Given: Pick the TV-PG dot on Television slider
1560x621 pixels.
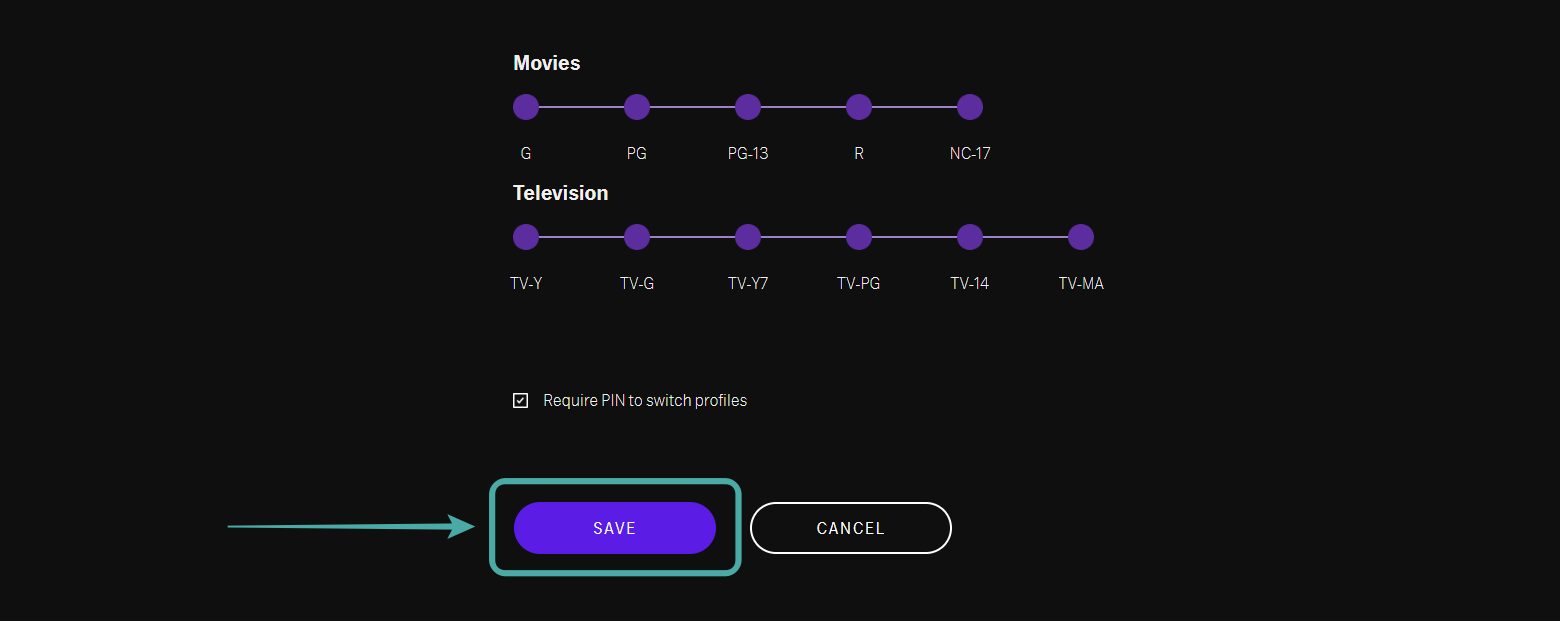Looking at the screenshot, I should [x=859, y=237].
